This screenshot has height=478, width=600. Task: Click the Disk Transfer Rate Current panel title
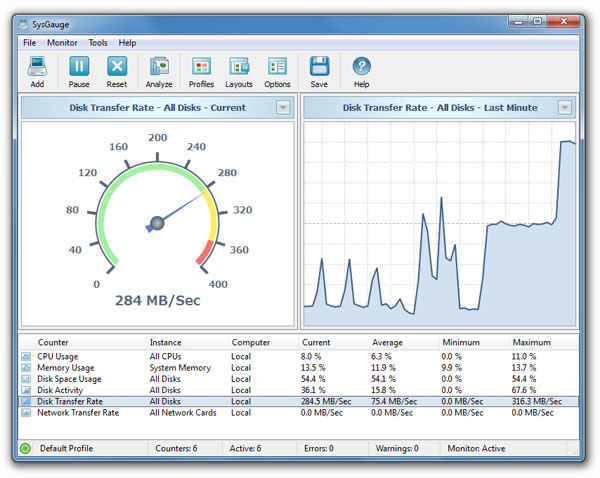coord(157,108)
